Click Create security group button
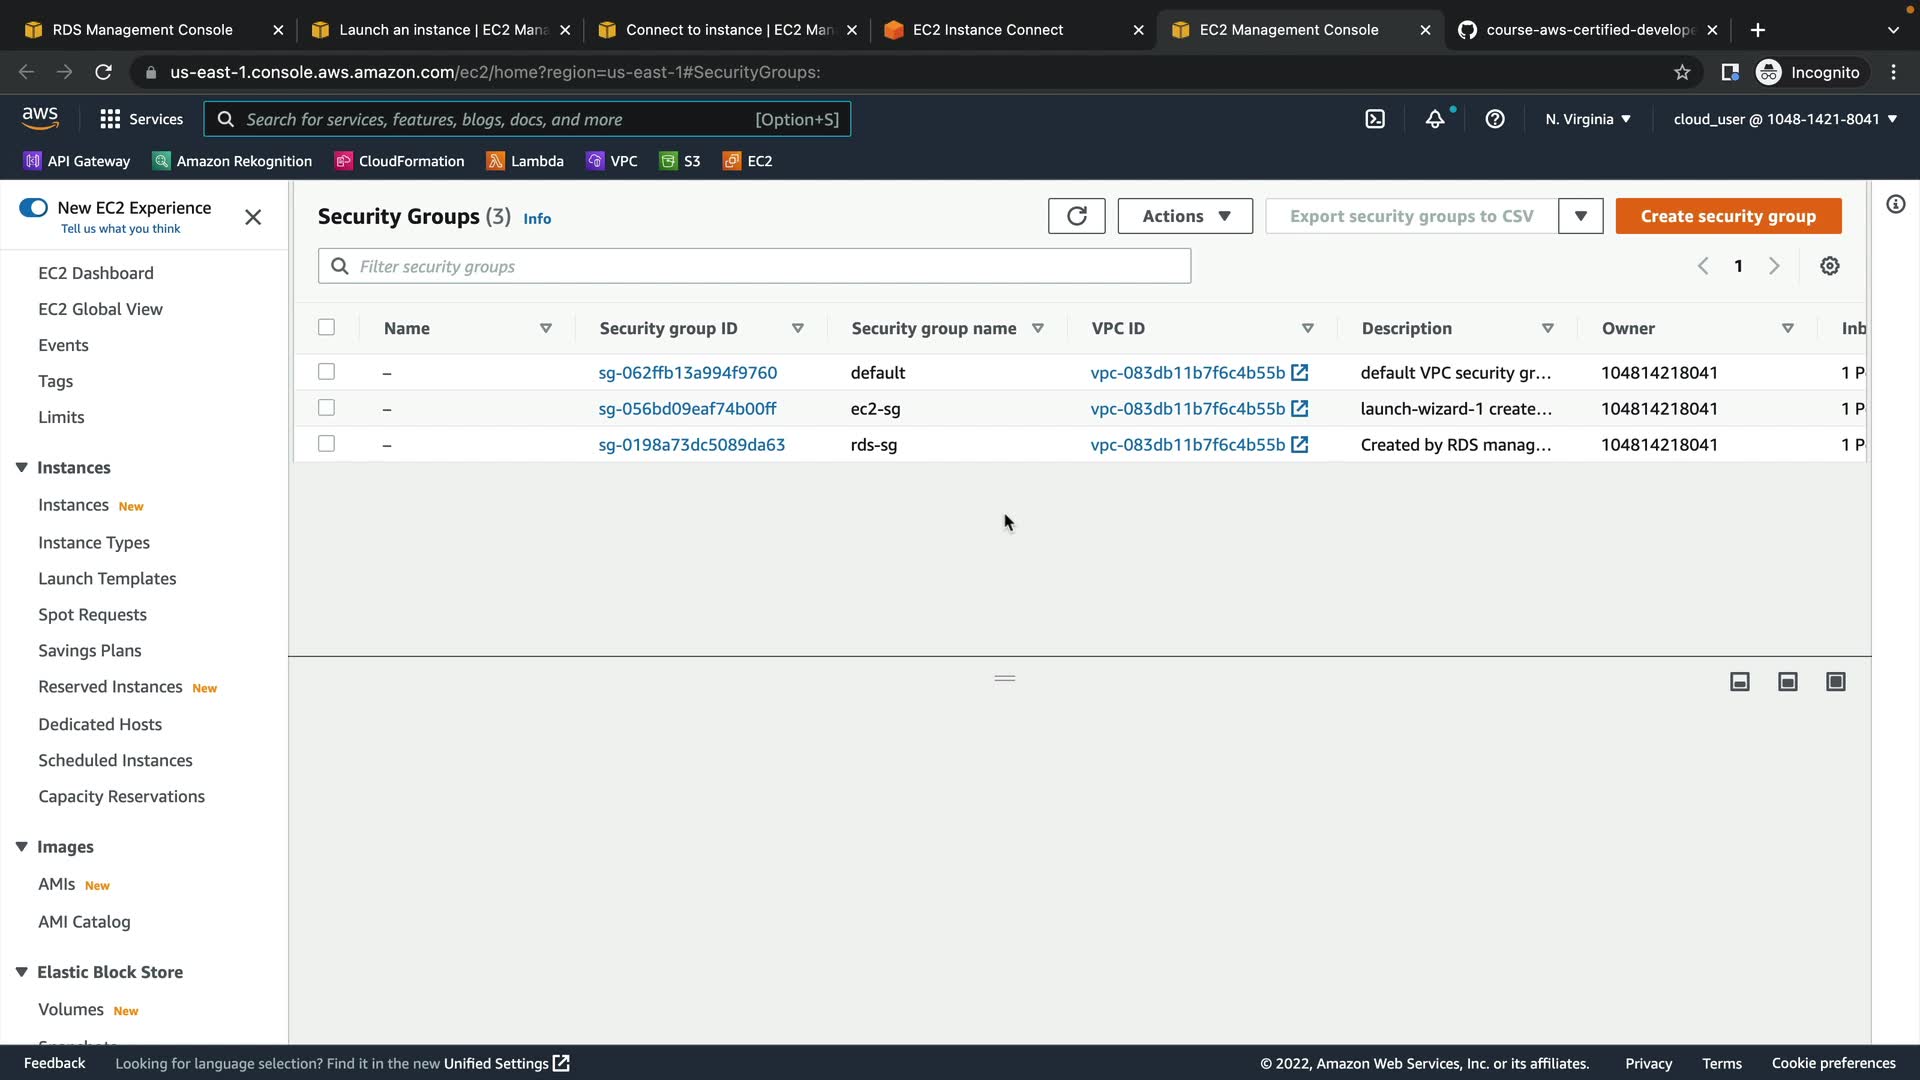1920x1080 pixels. (x=1727, y=216)
